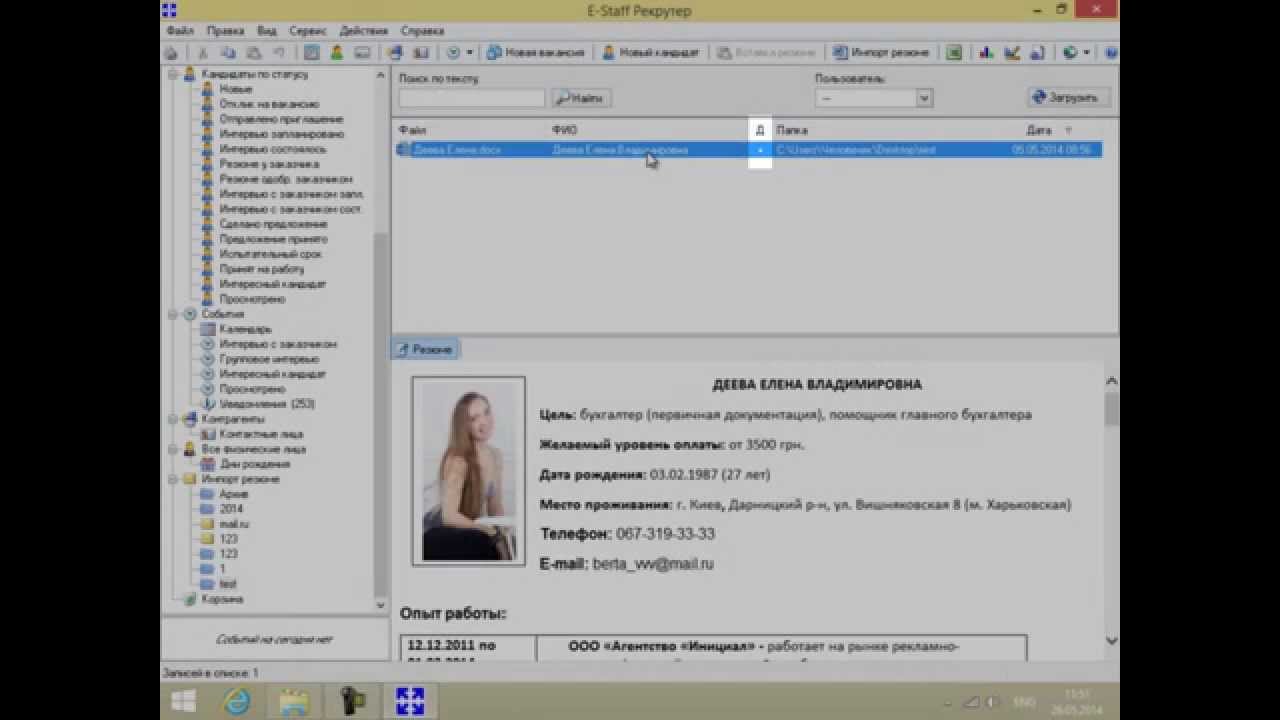Collapse the Все физические лица node
Image resolution: width=1280 pixels, height=720 pixels.
pos(172,449)
